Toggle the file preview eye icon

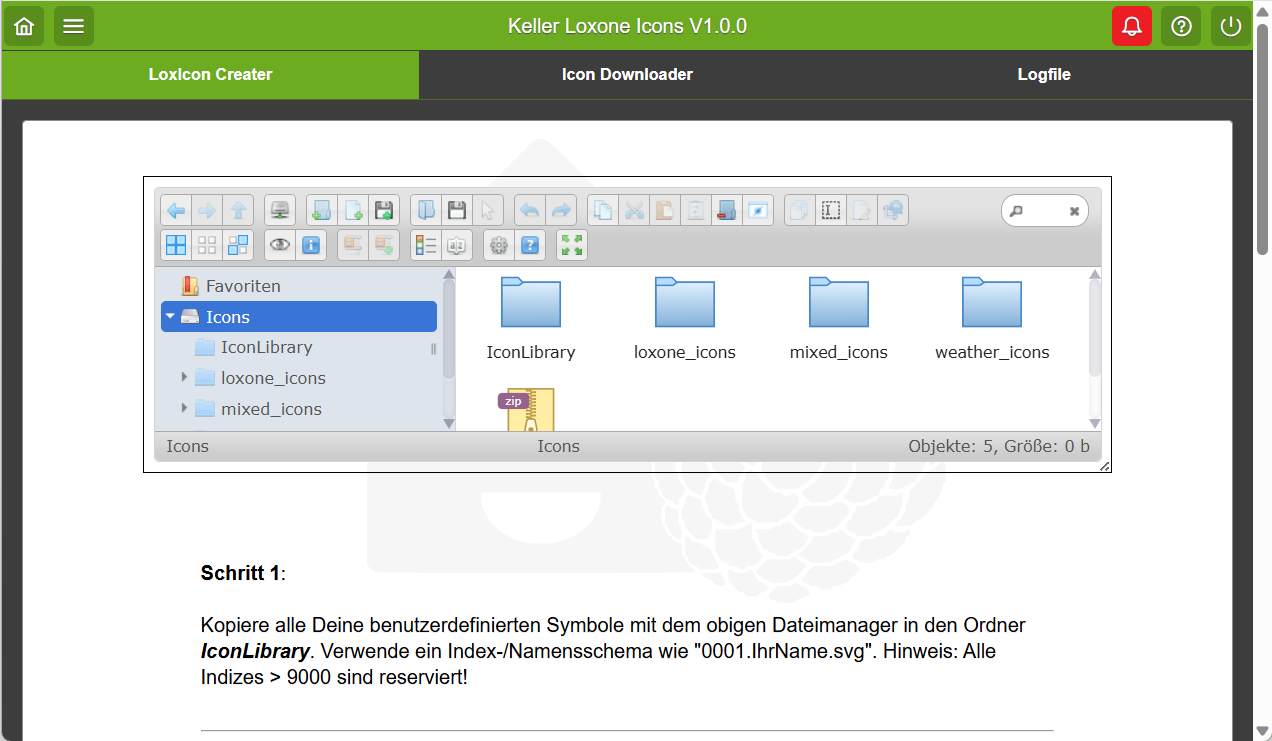pos(279,244)
